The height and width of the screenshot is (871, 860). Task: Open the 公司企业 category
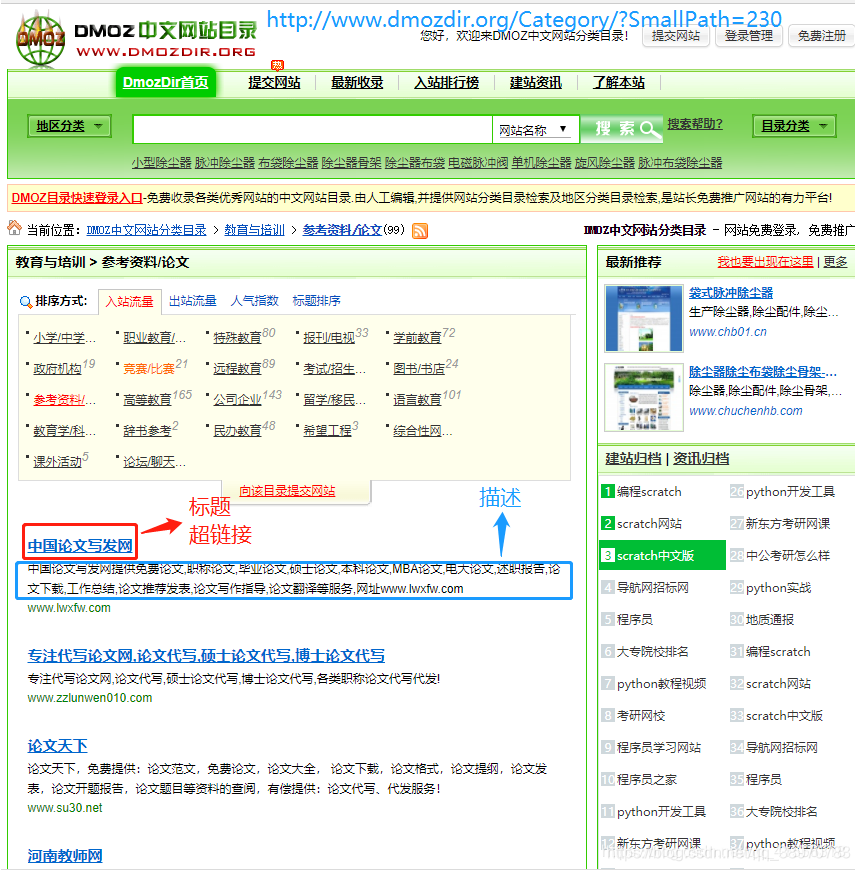pos(237,400)
